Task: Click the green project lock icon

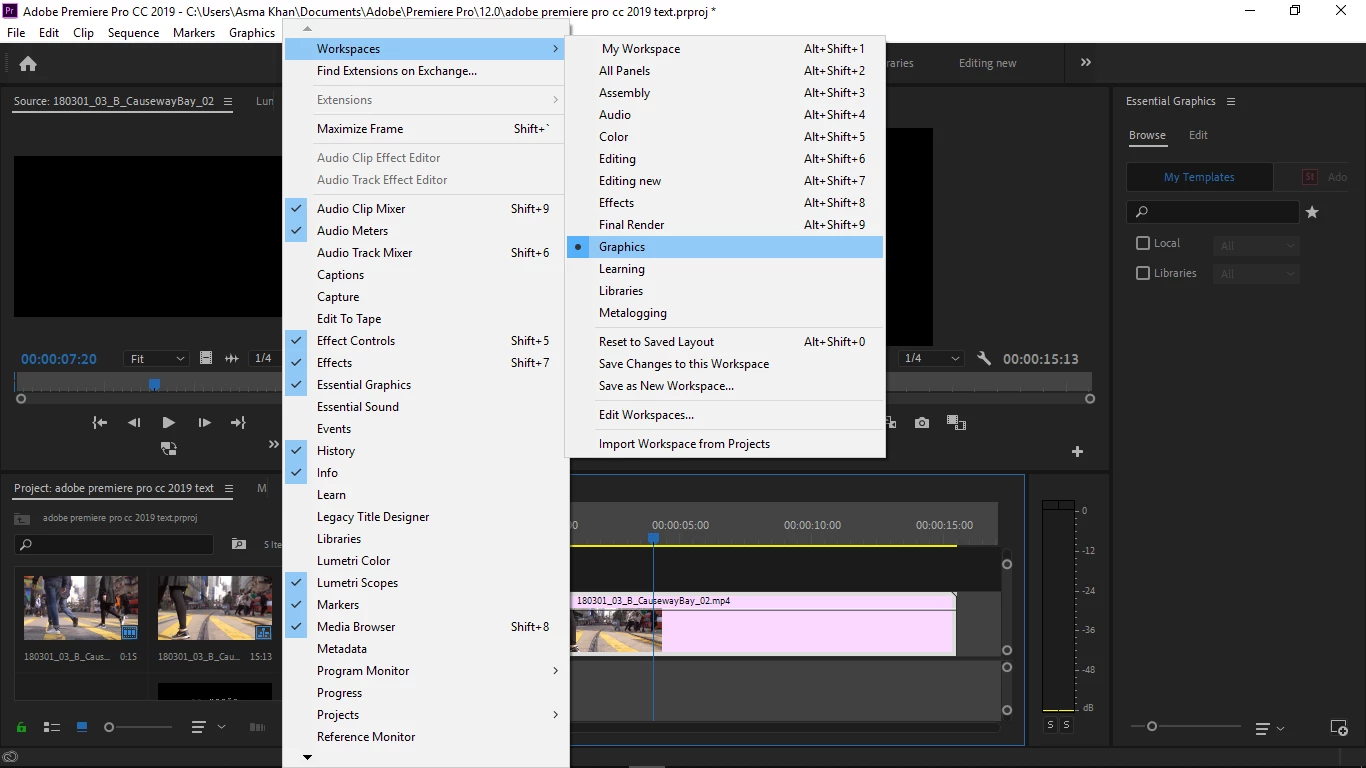Action: point(22,727)
